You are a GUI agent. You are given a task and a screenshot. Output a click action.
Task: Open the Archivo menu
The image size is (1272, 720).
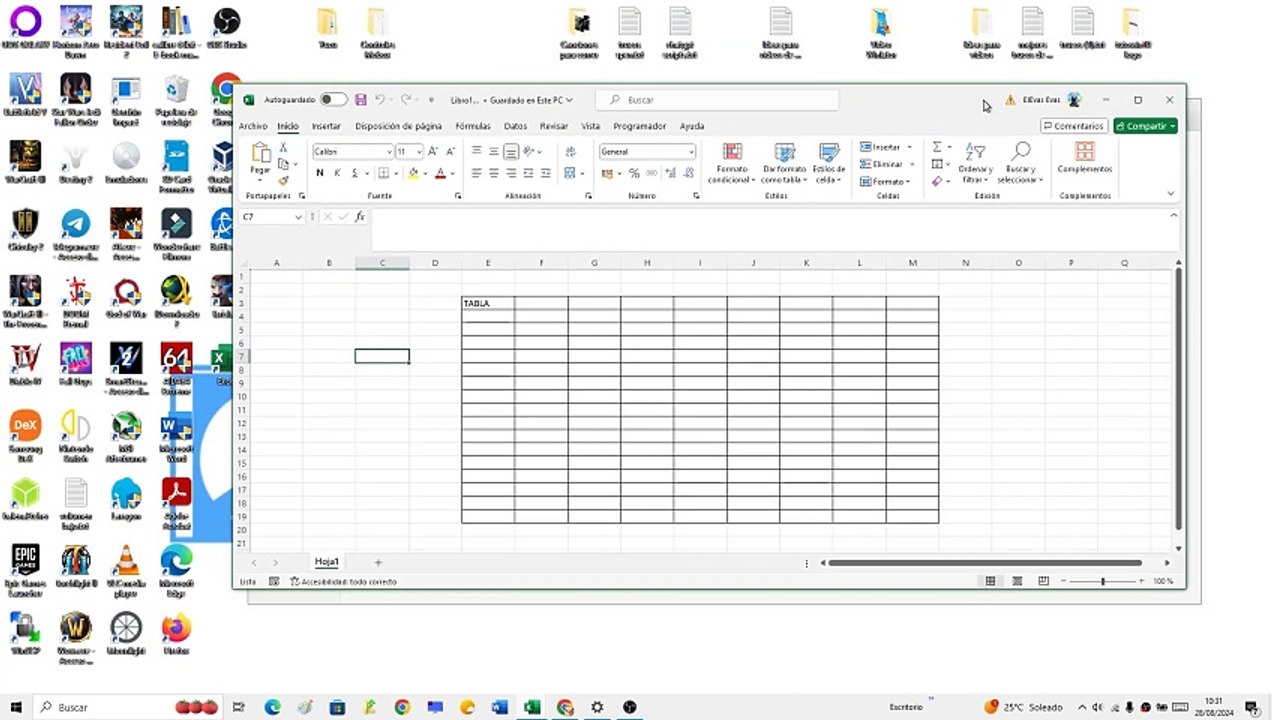click(253, 126)
